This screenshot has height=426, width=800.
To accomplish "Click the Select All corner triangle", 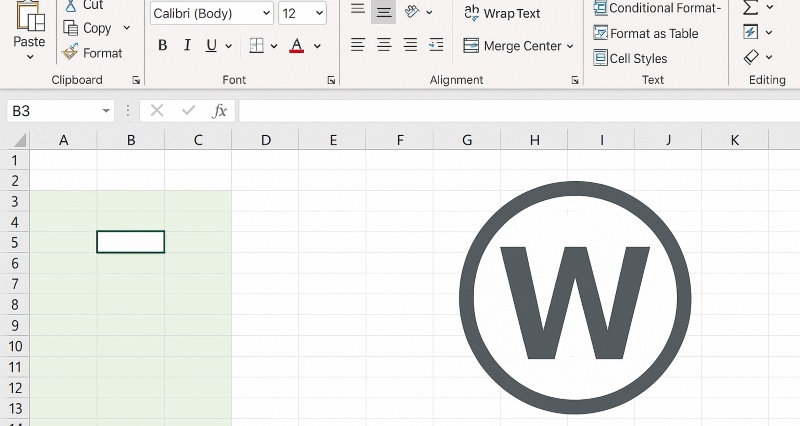I will click(19, 140).
